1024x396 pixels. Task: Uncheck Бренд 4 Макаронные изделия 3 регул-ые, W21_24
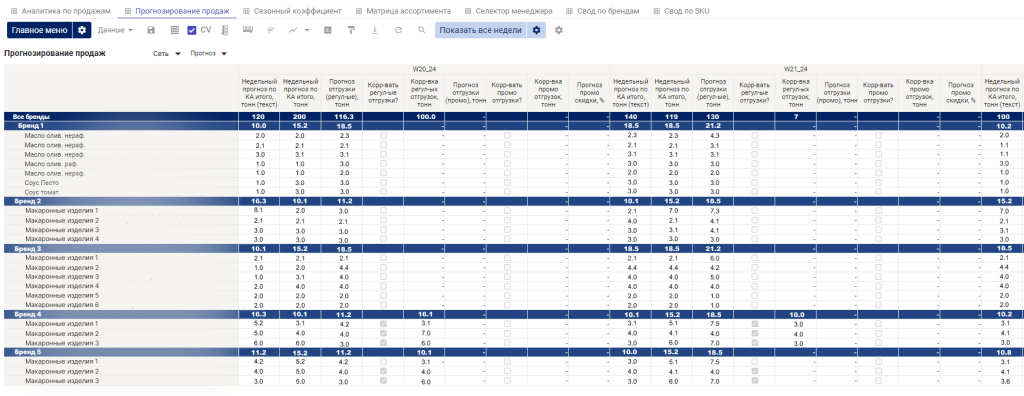pyautogui.click(x=754, y=343)
